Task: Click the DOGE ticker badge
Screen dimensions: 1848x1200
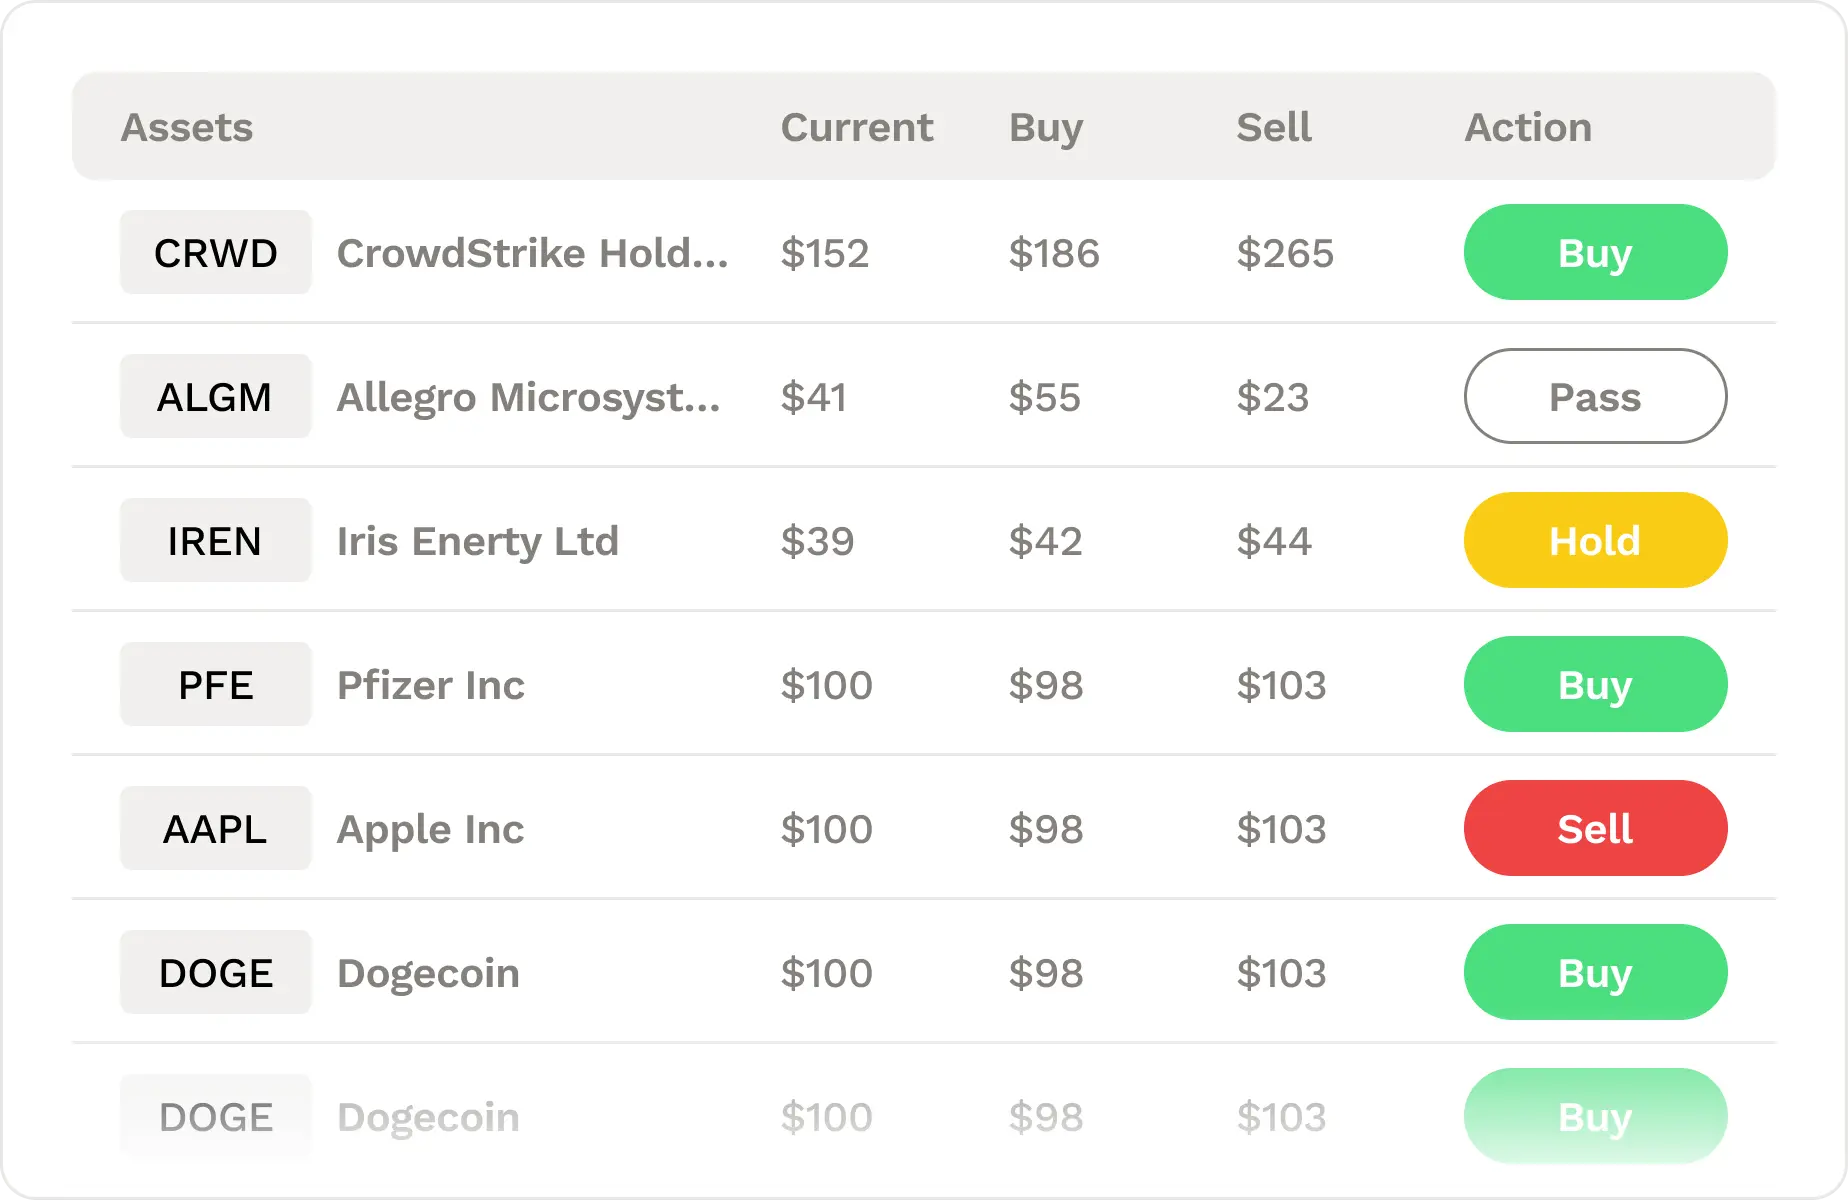Action: (x=215, y=972)
